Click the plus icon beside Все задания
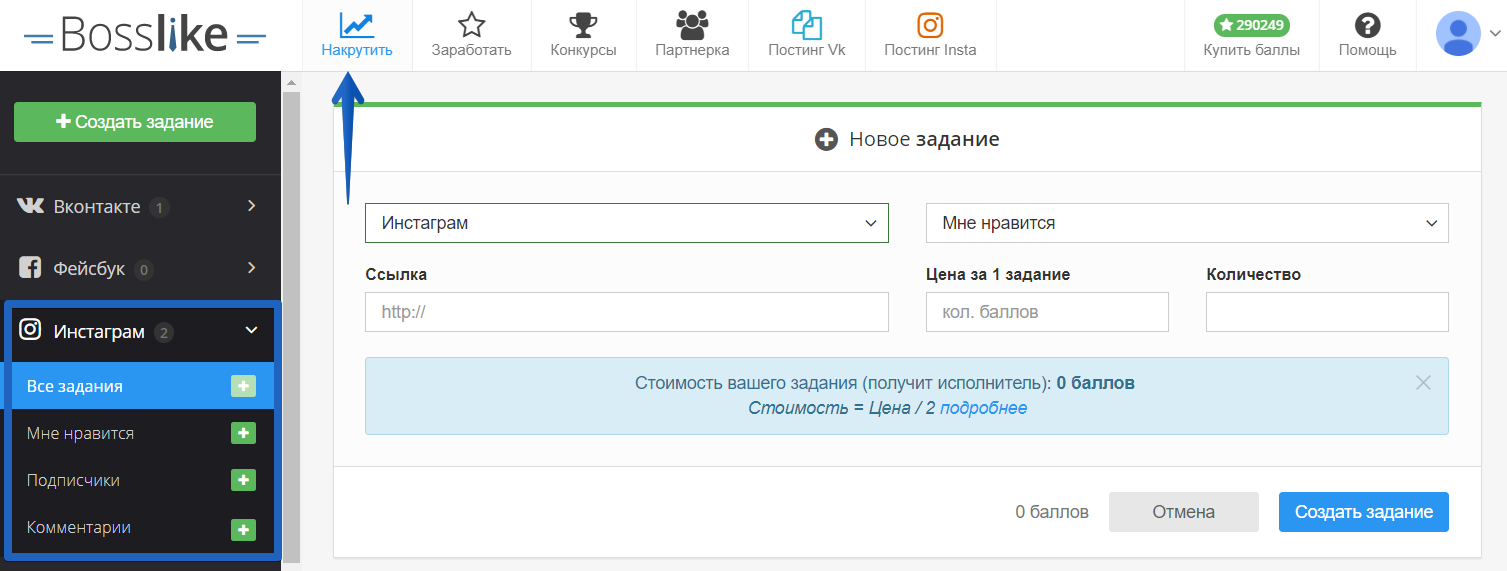1507x571 pixels. [x=243, y=386]
